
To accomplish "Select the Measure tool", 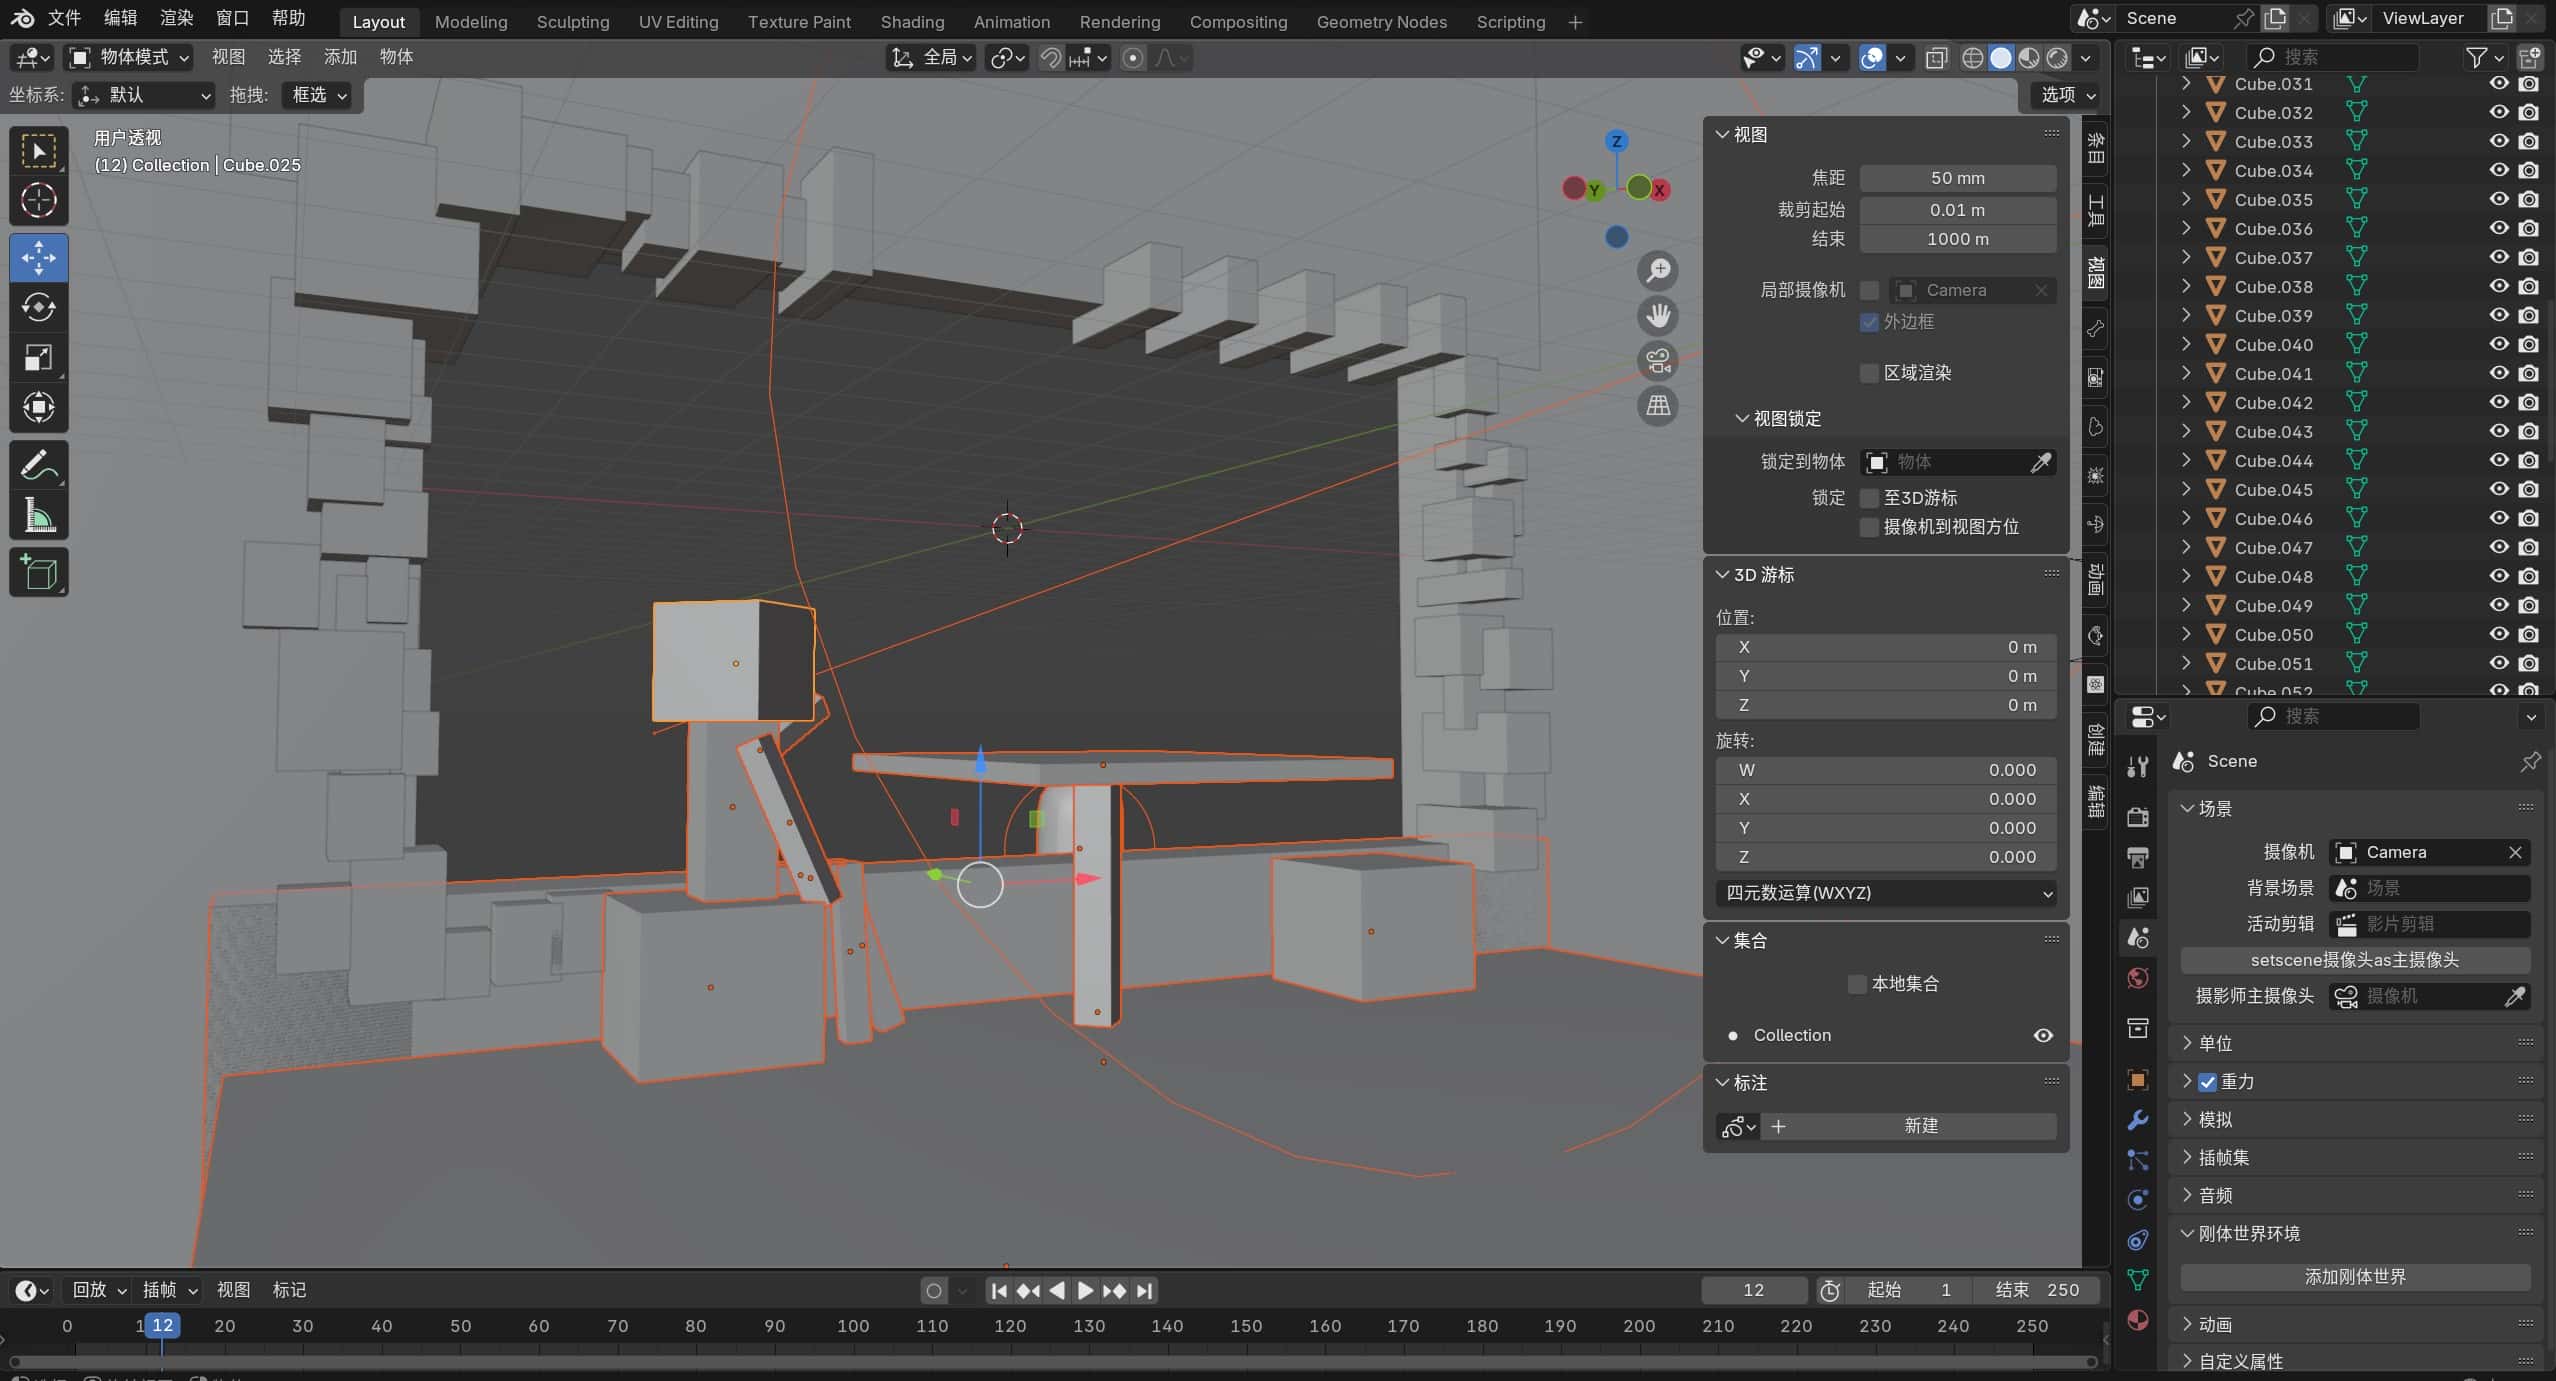I will [38, 516].
